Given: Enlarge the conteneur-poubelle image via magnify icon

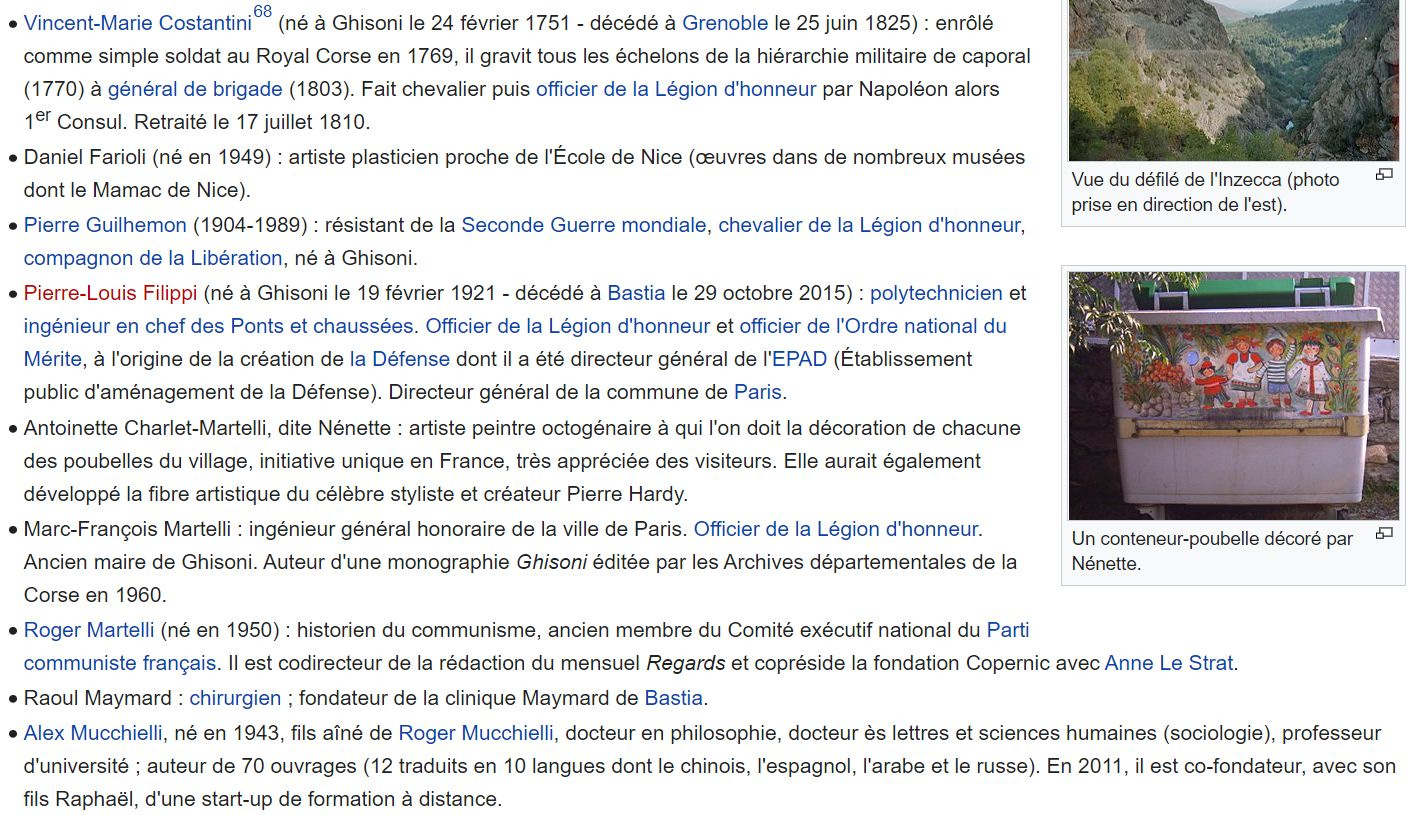Looking at the screenshot, I should pyautogui.click(x=1384, y=533).
